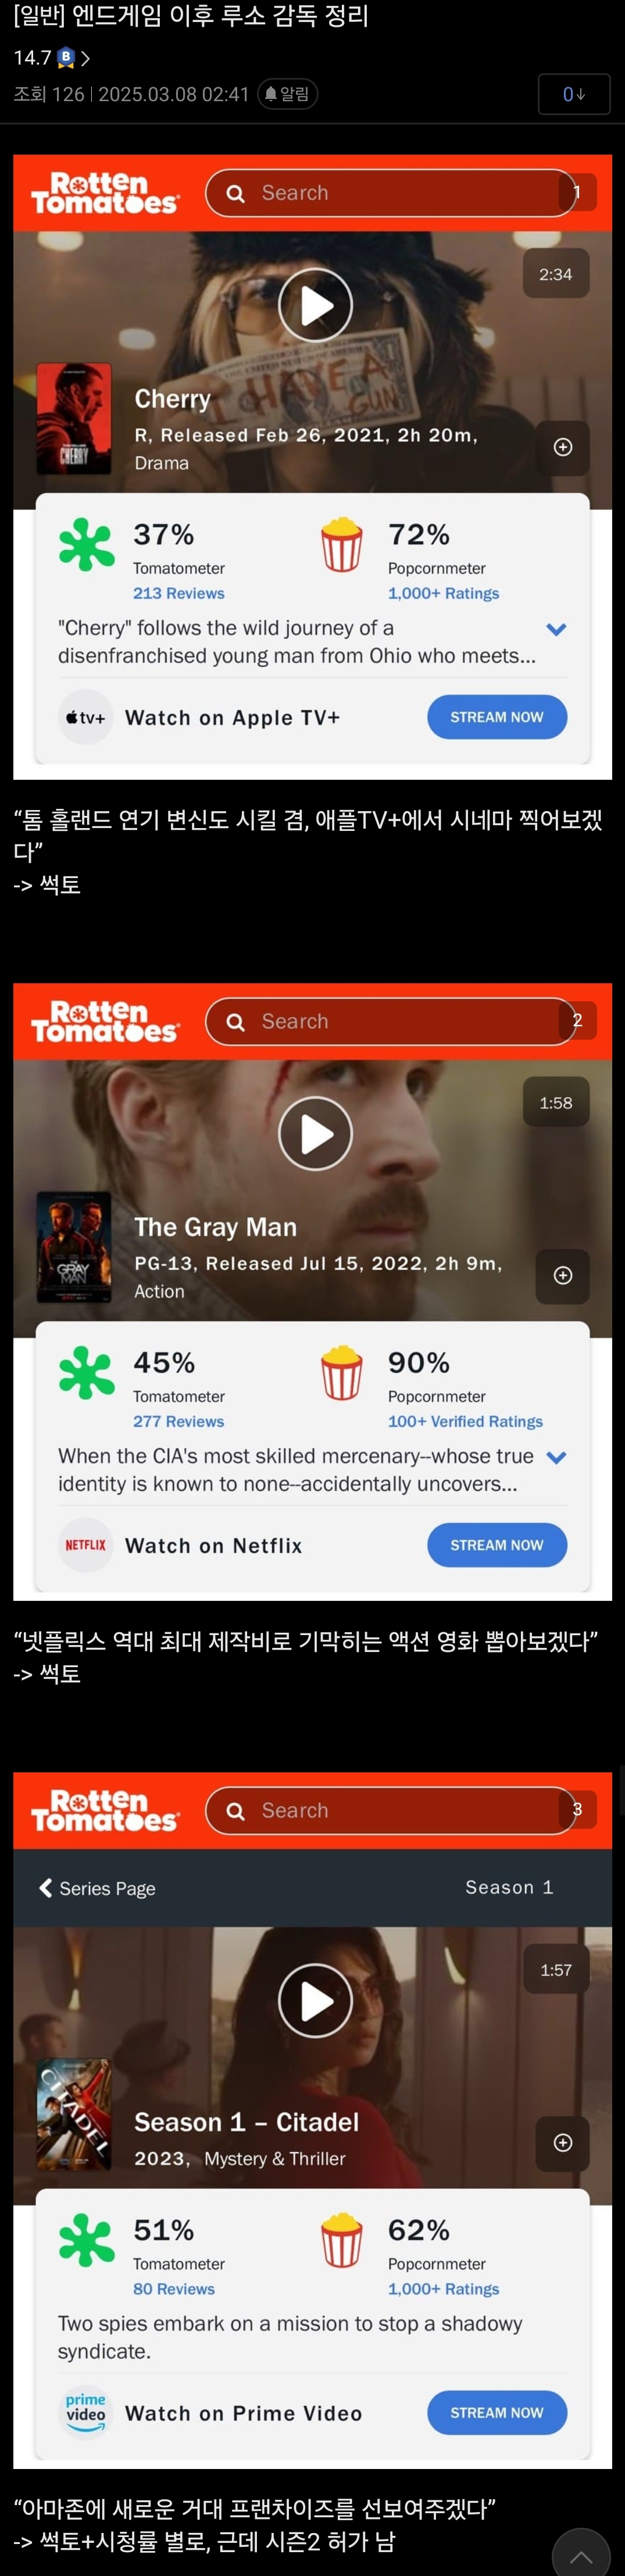Play the Citadel Season 1 trailer
The height and width of the screenshot is (2576, 625).
[x=315, y=2000]
